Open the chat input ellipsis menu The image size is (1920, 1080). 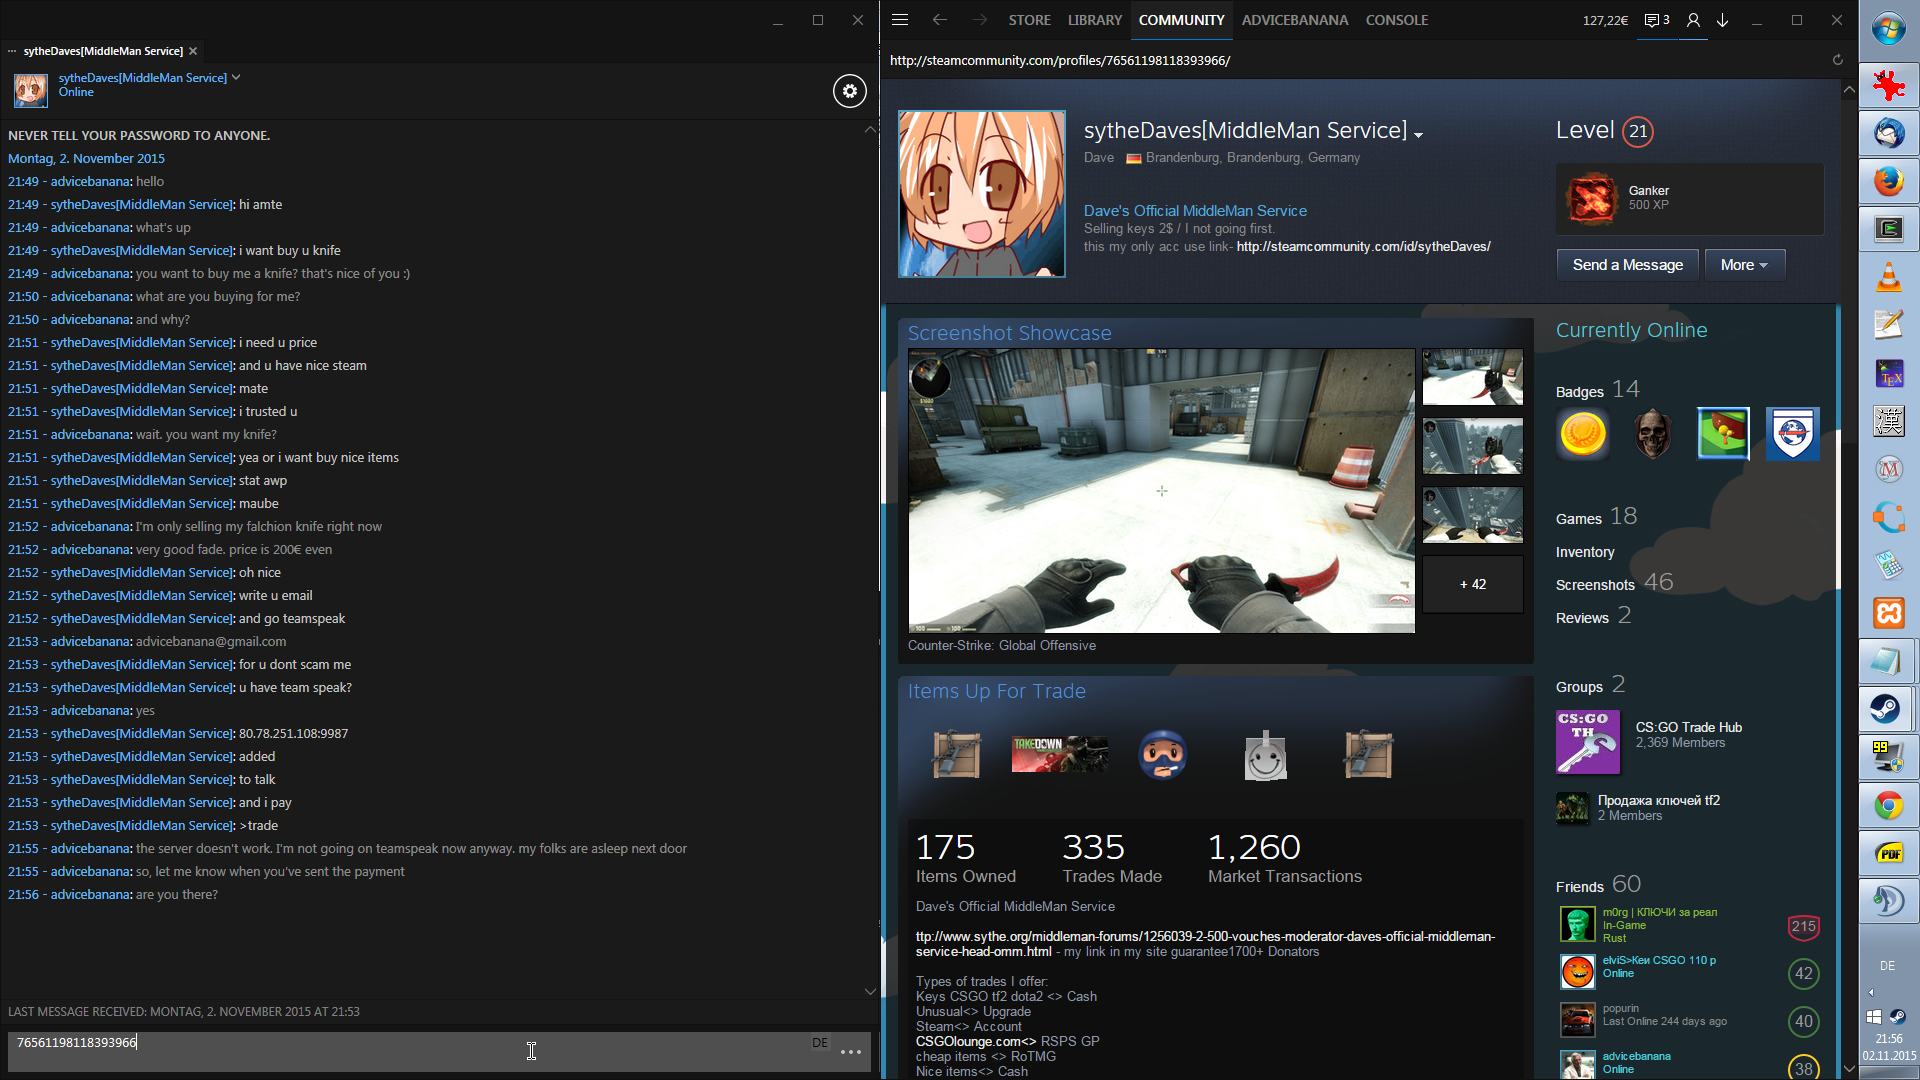pyautogui.click(x=851, y=1052)
